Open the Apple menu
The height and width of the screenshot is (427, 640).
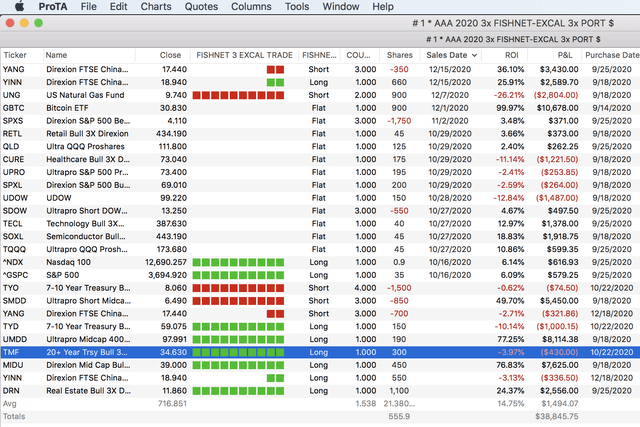pos(19,6)
